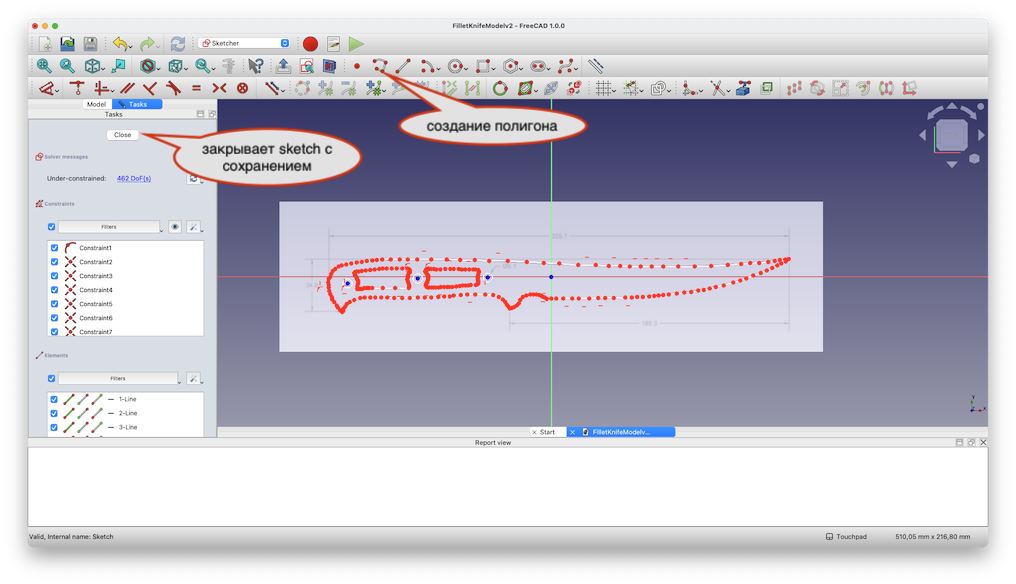This screenshot has width=1016, height=584.
Task: Toggle constraints visibility eye button
Action: [x=174, y=227]
